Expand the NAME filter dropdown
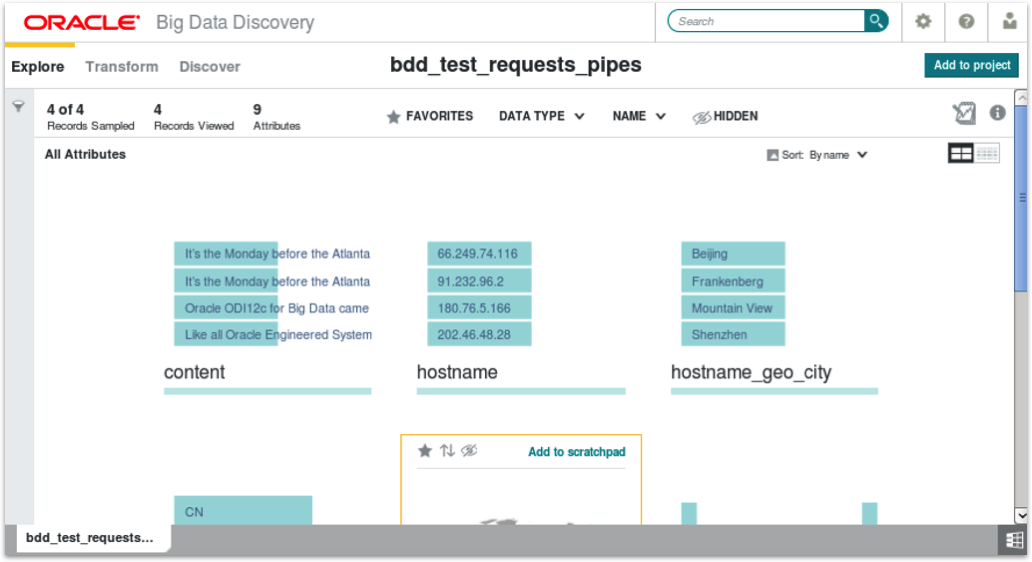This screenshot has width=1032, height=562. tap(639, 116)
